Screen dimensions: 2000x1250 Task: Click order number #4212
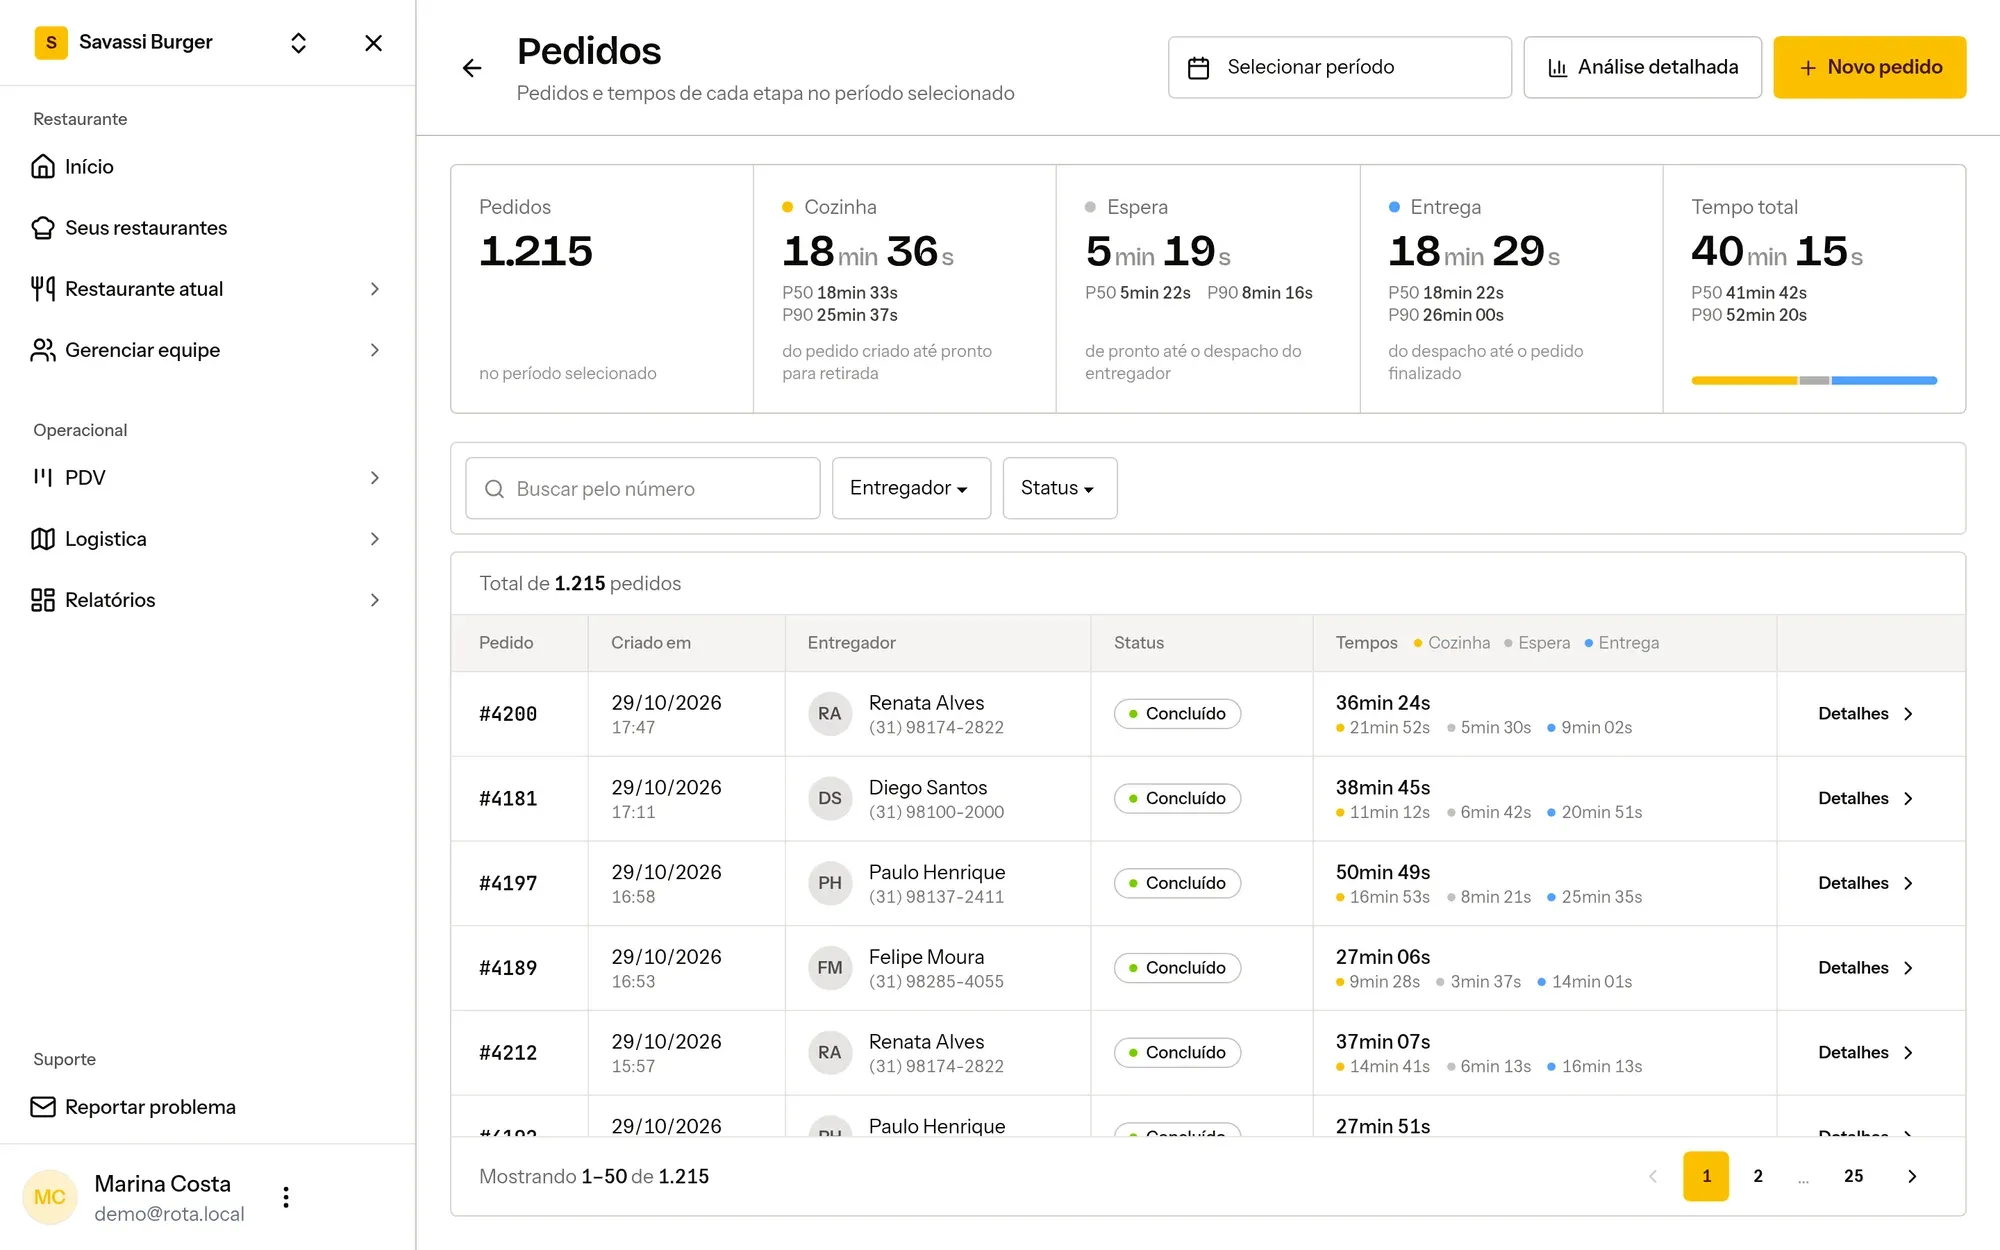point(508,1052)
